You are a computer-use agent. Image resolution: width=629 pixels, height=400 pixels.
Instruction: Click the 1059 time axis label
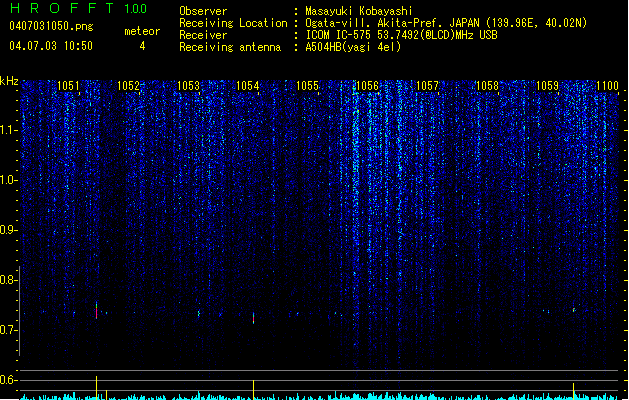547,86
